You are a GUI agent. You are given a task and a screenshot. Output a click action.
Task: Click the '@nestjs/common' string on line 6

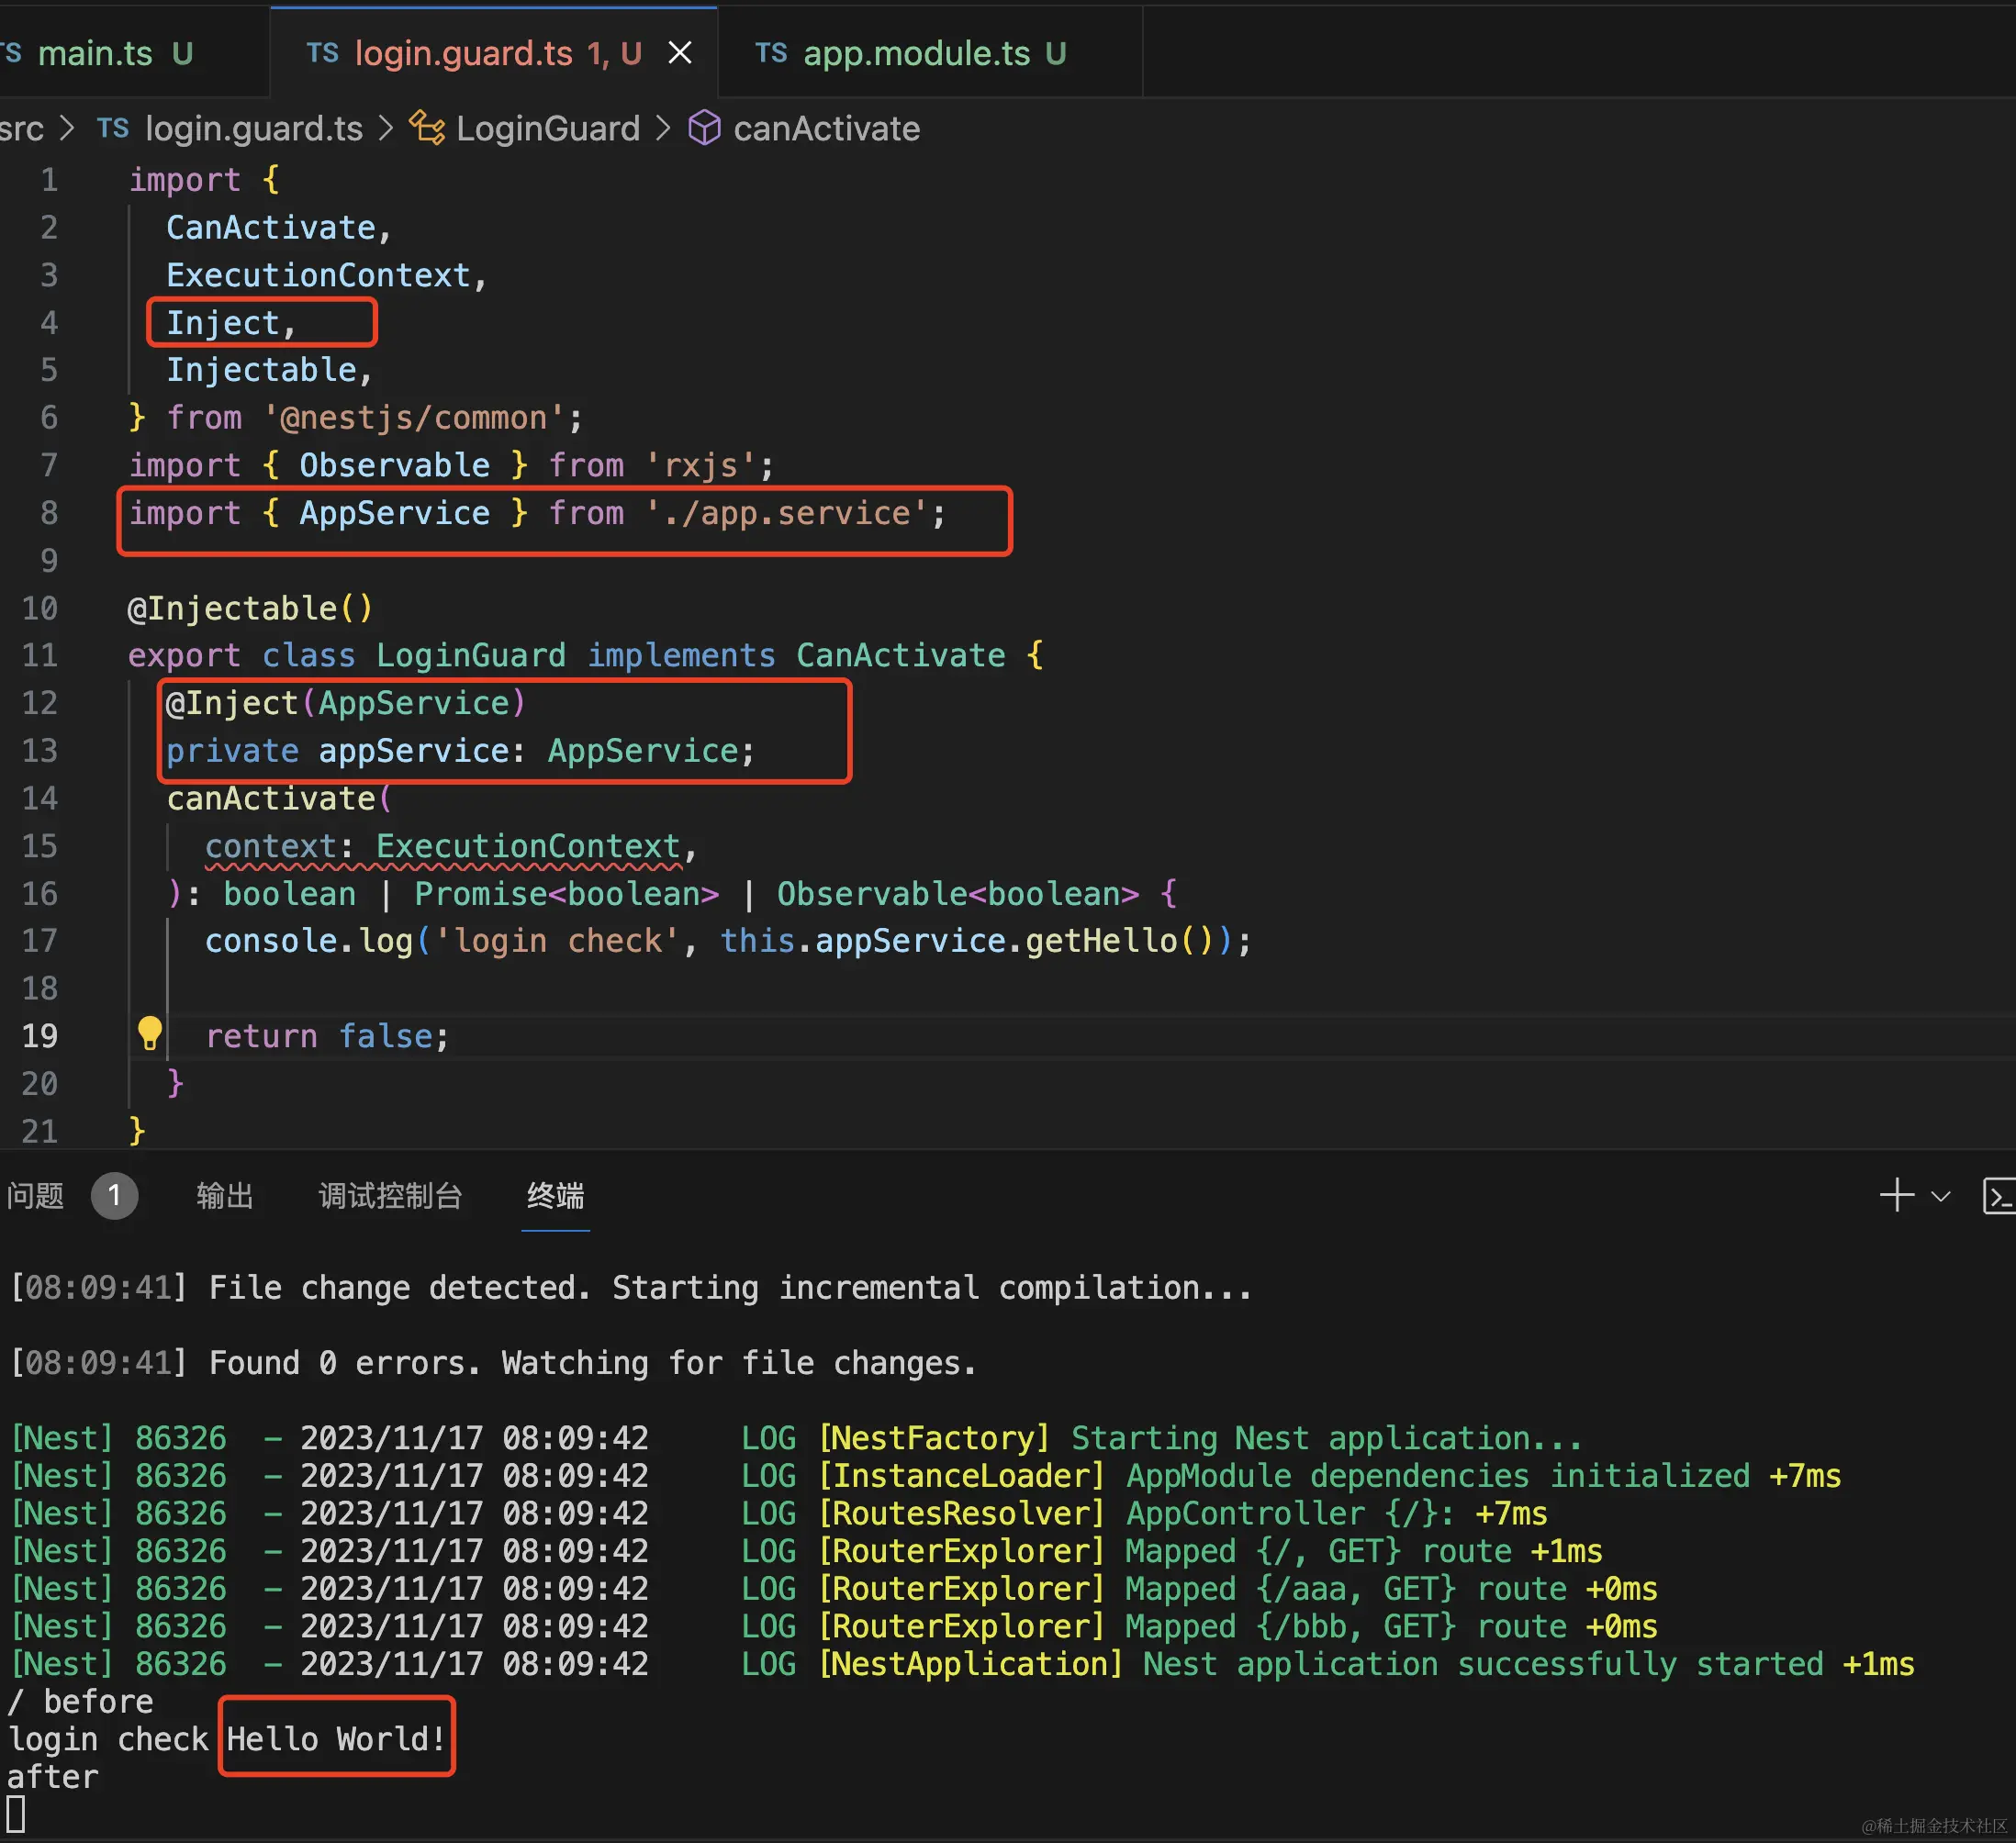(415, 418)
